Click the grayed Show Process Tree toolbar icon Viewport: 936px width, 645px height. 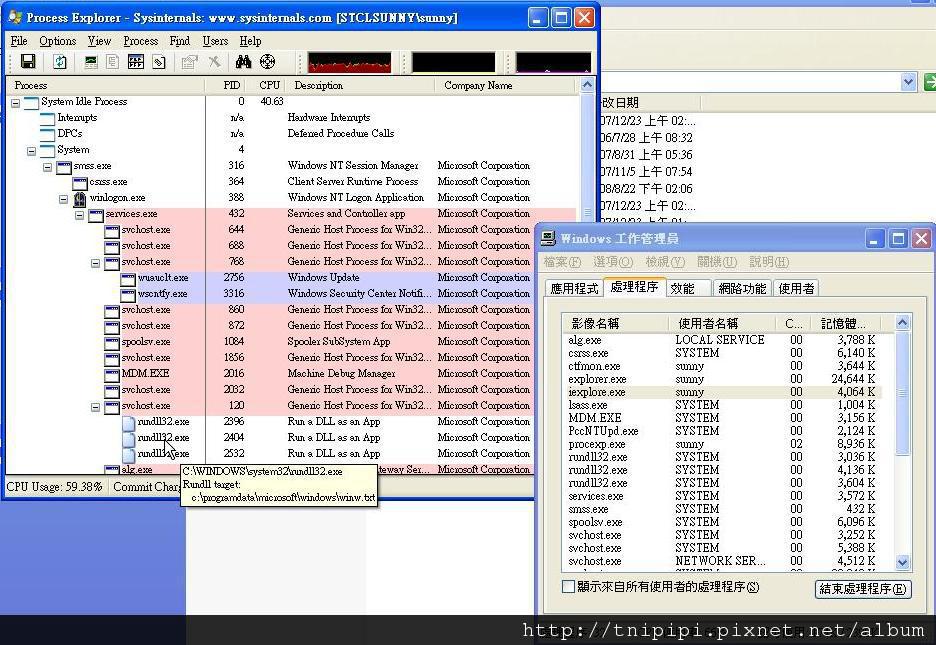112,61
